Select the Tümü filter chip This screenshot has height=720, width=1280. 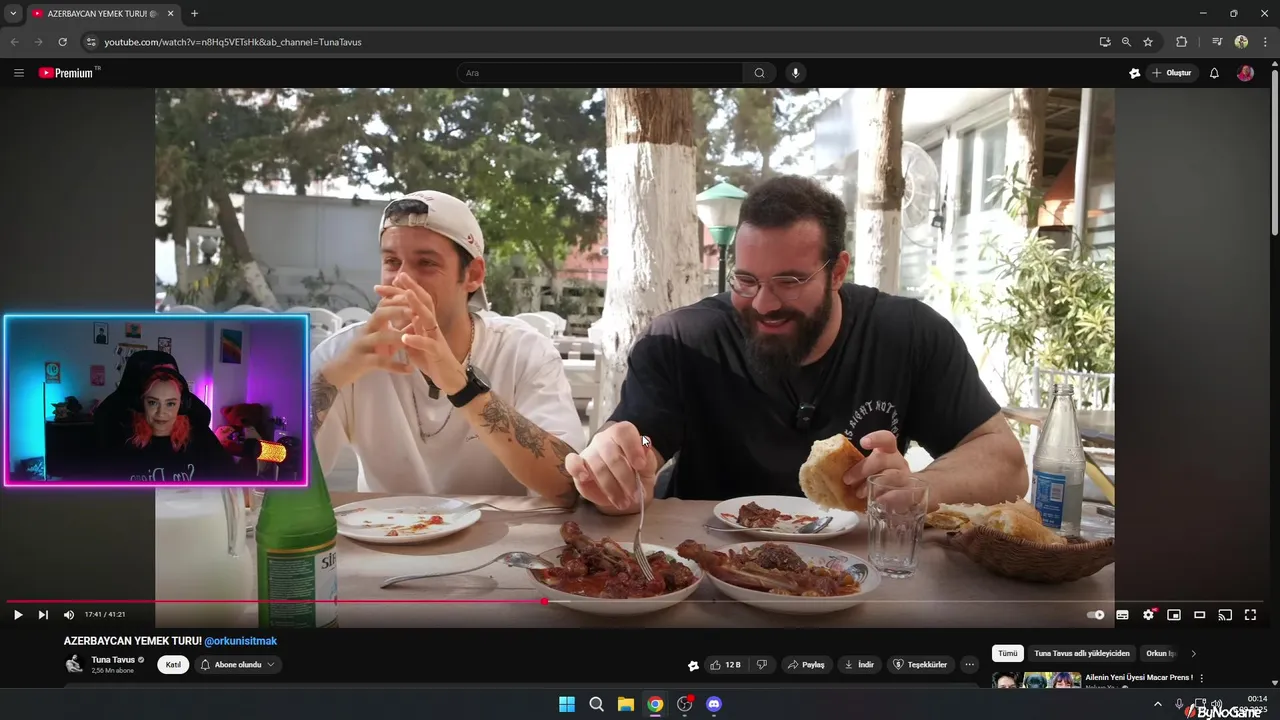point(1007,653)
